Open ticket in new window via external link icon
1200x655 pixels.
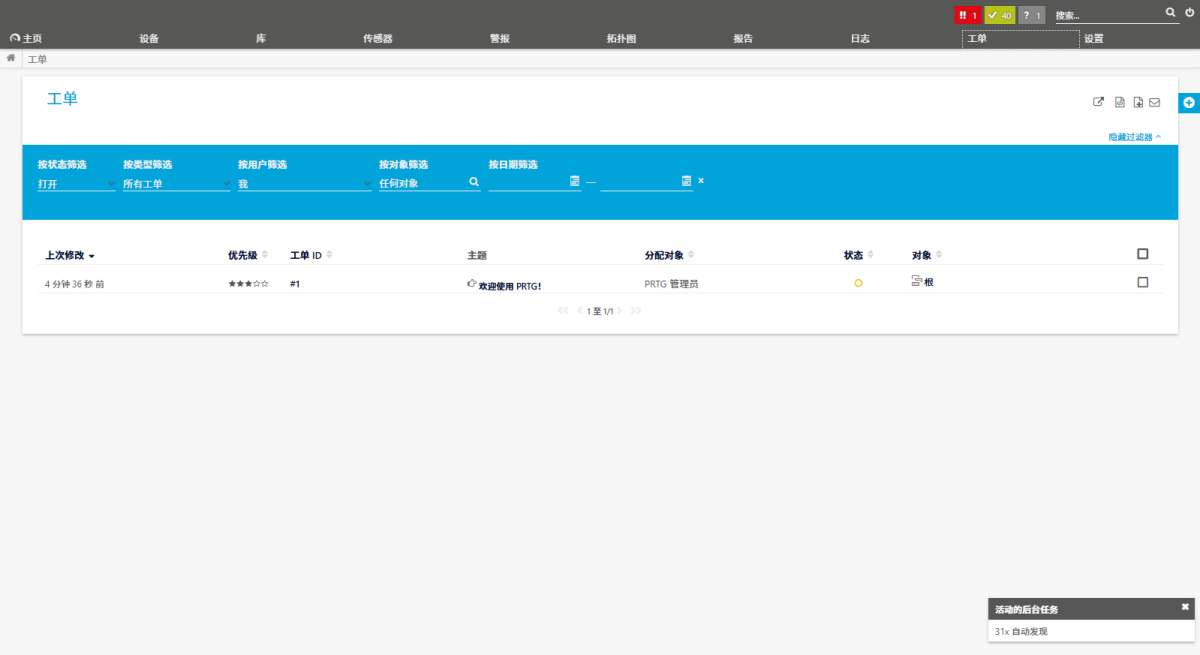pos(1098,101)
